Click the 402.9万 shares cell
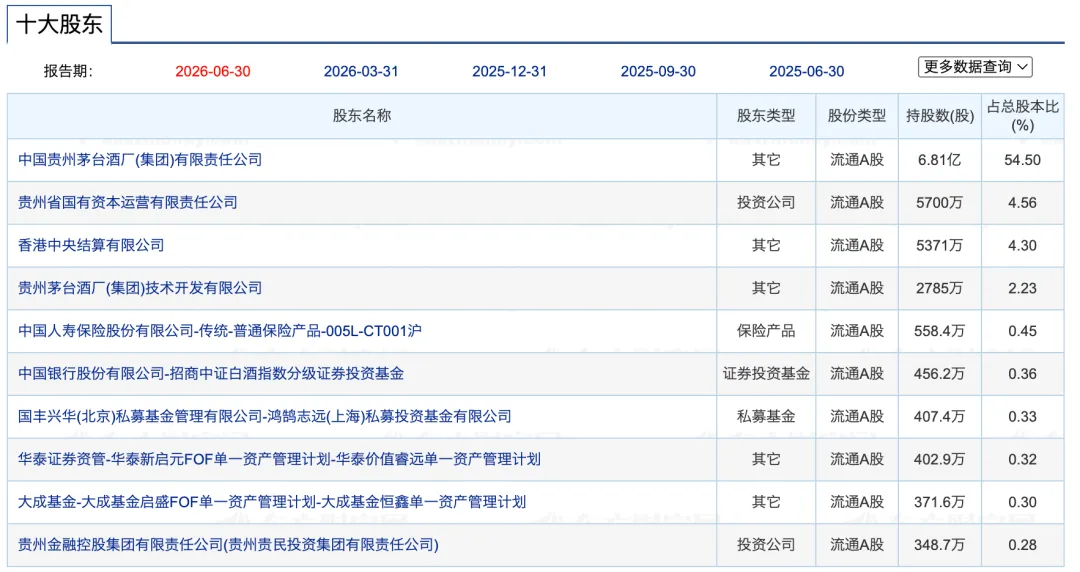1080x572 pixels. click(939, 459)
